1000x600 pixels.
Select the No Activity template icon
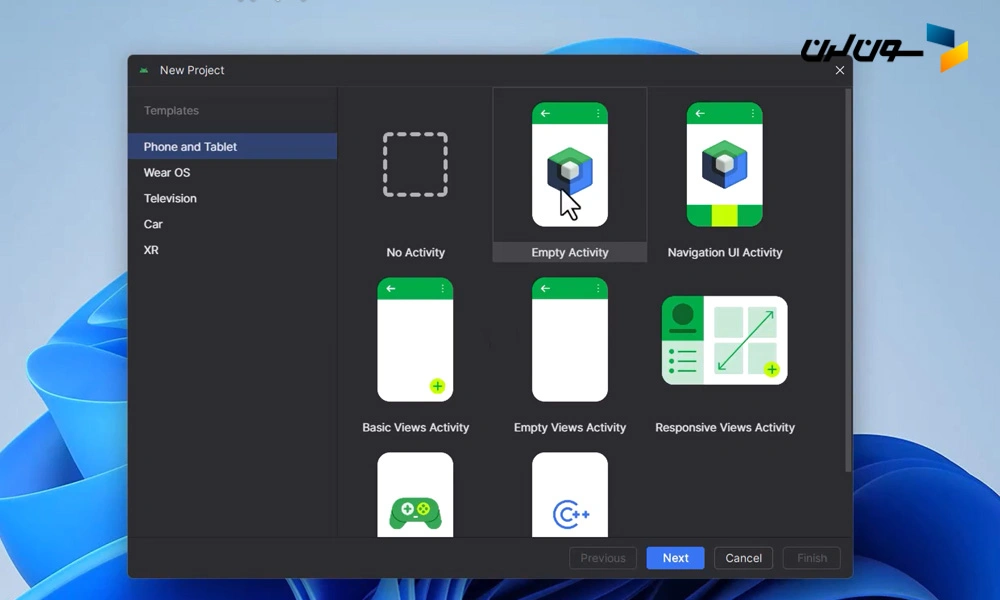[x=415, y=165]
